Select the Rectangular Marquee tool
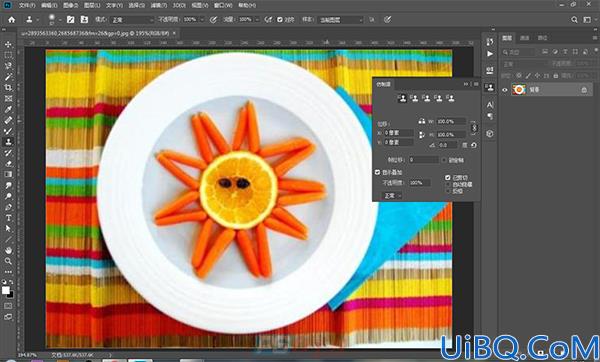Image resolution: width=600 pixels, height=362 pixels. pos(8,55)
